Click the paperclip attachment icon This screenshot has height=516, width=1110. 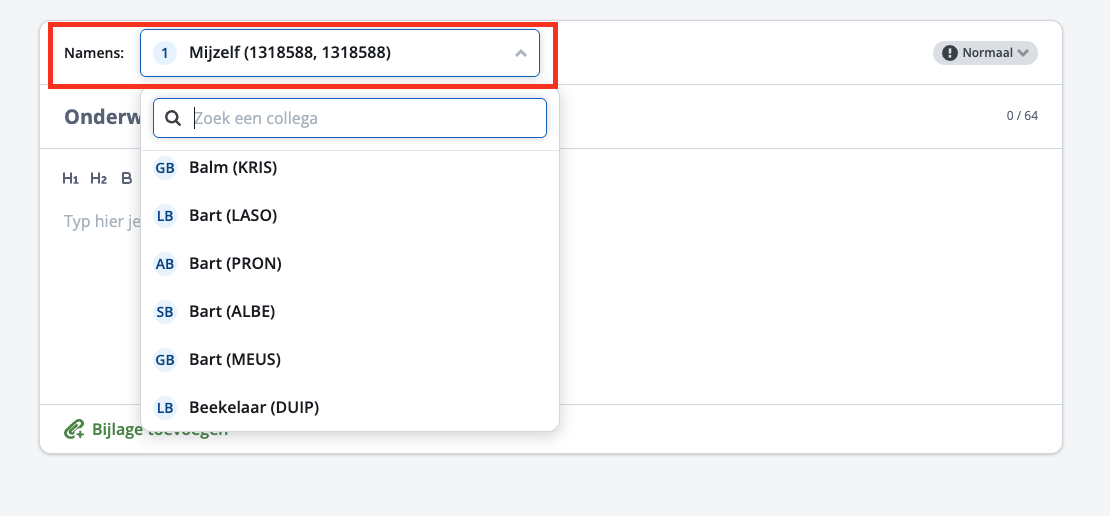(x=74, y=430)
